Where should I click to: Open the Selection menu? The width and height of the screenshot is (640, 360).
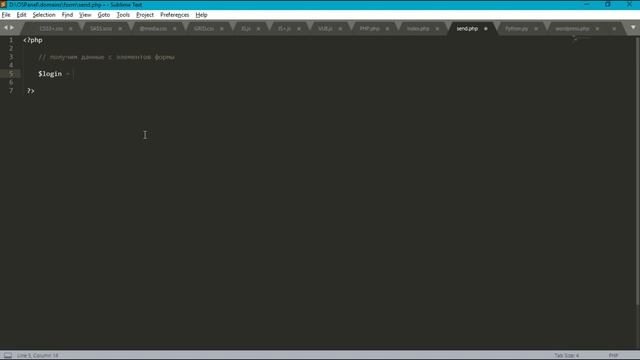click(44, 15)
